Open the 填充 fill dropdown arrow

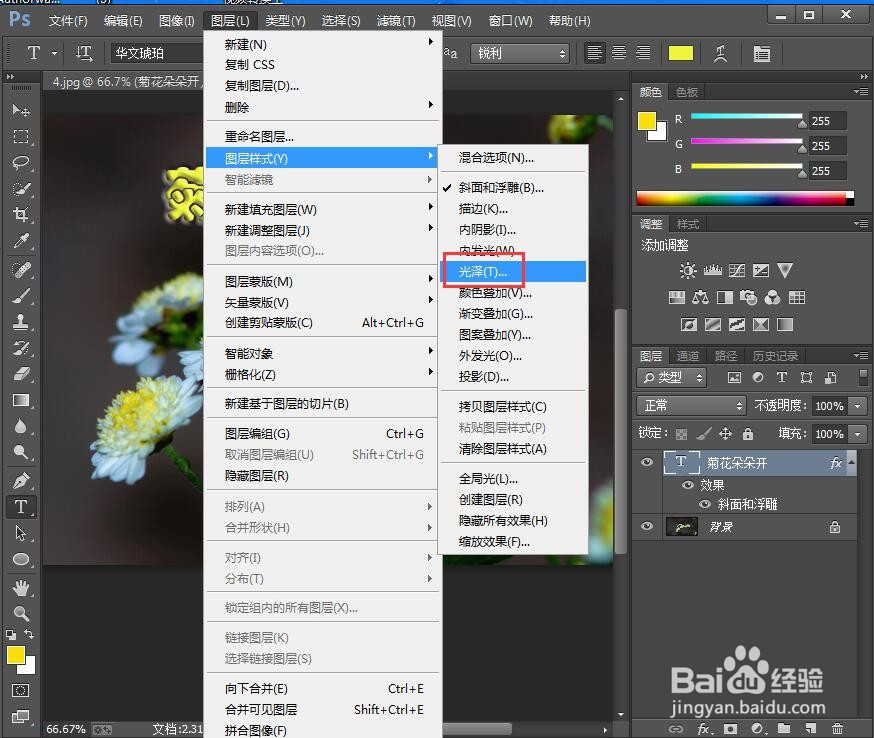857,434
